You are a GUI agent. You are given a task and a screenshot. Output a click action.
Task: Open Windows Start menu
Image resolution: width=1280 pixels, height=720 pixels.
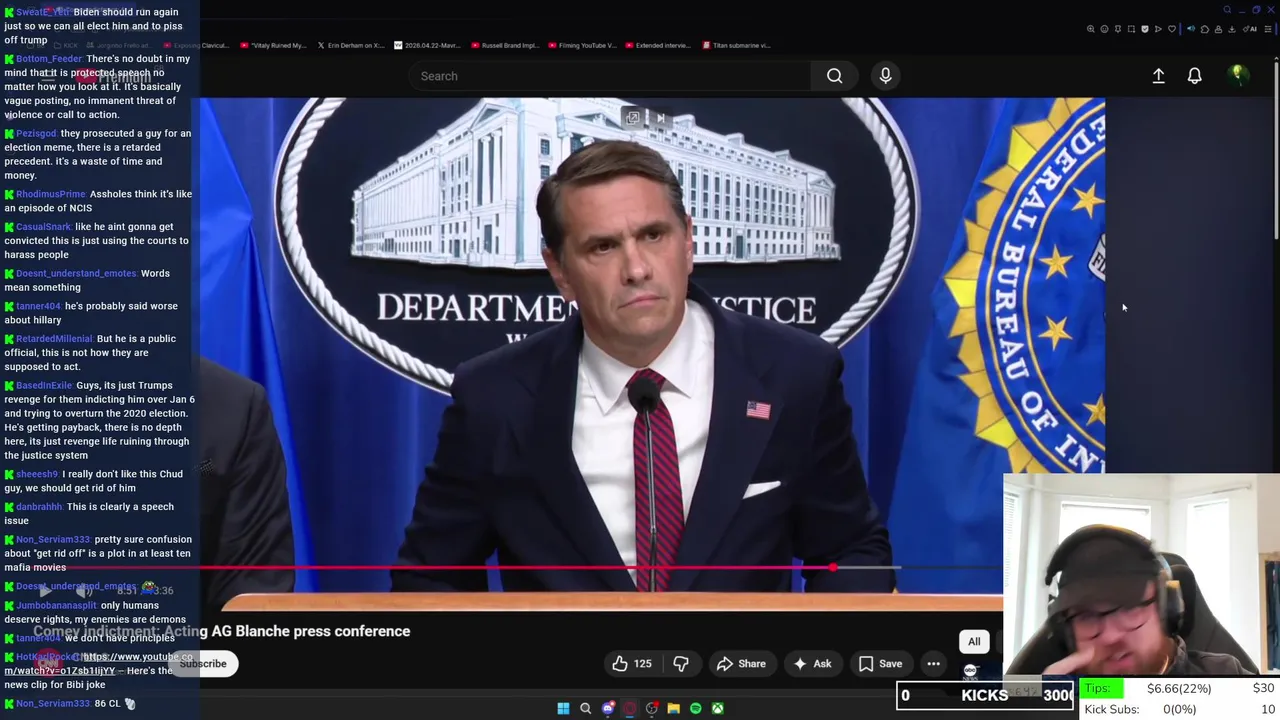coord(563,708)
